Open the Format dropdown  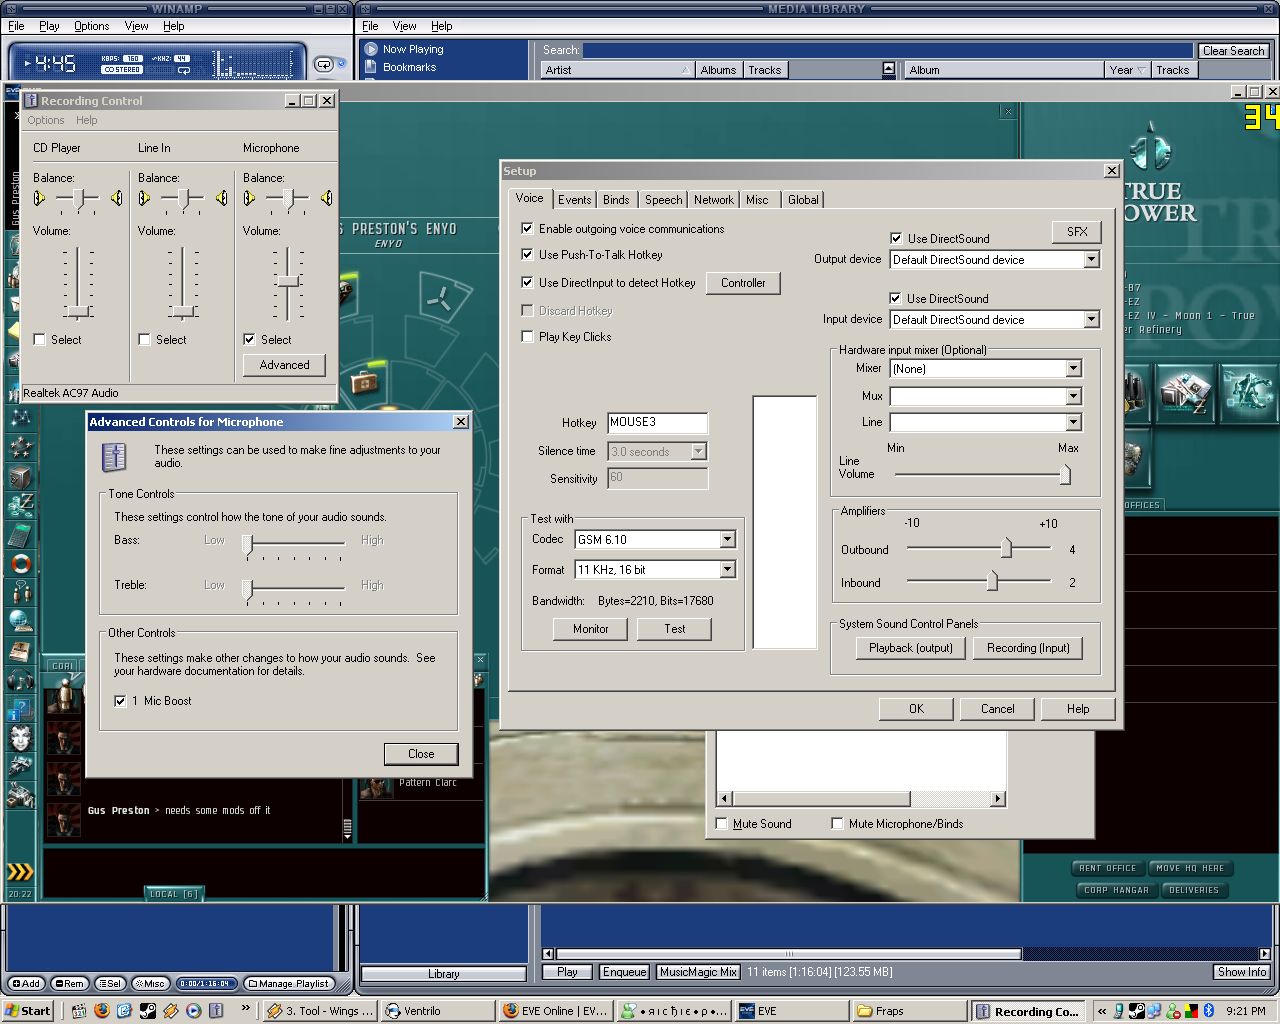point(727,570)
